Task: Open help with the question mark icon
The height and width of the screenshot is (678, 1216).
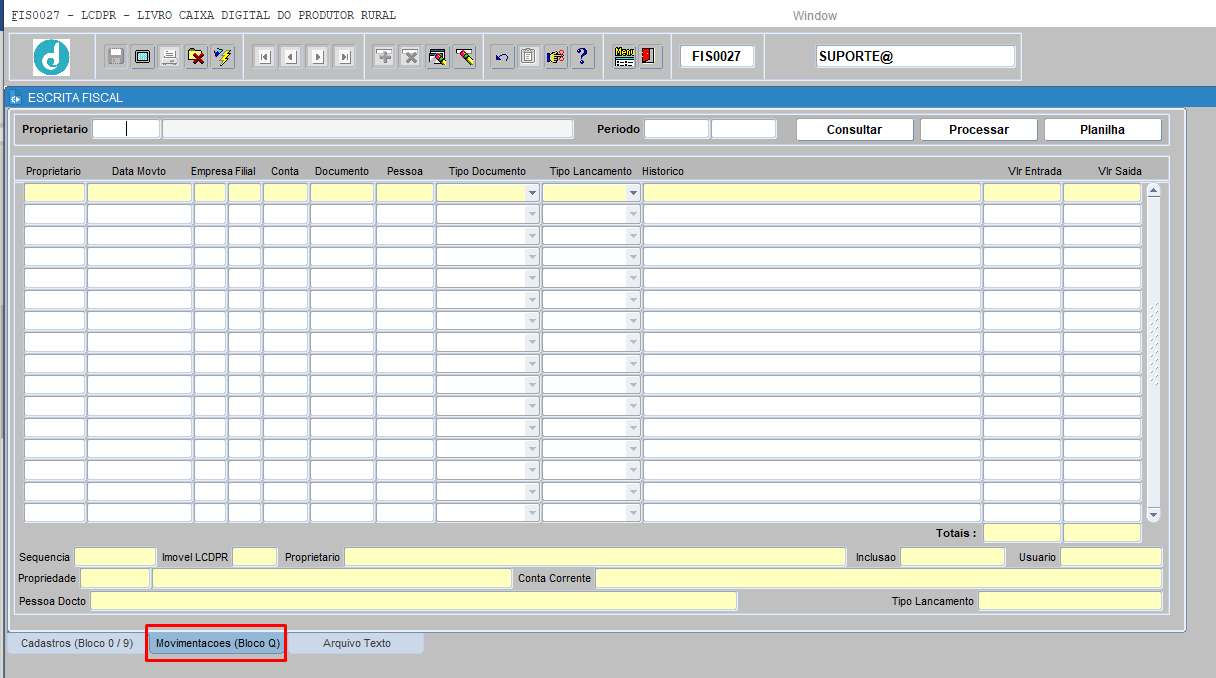Action: tap(583, 57)
